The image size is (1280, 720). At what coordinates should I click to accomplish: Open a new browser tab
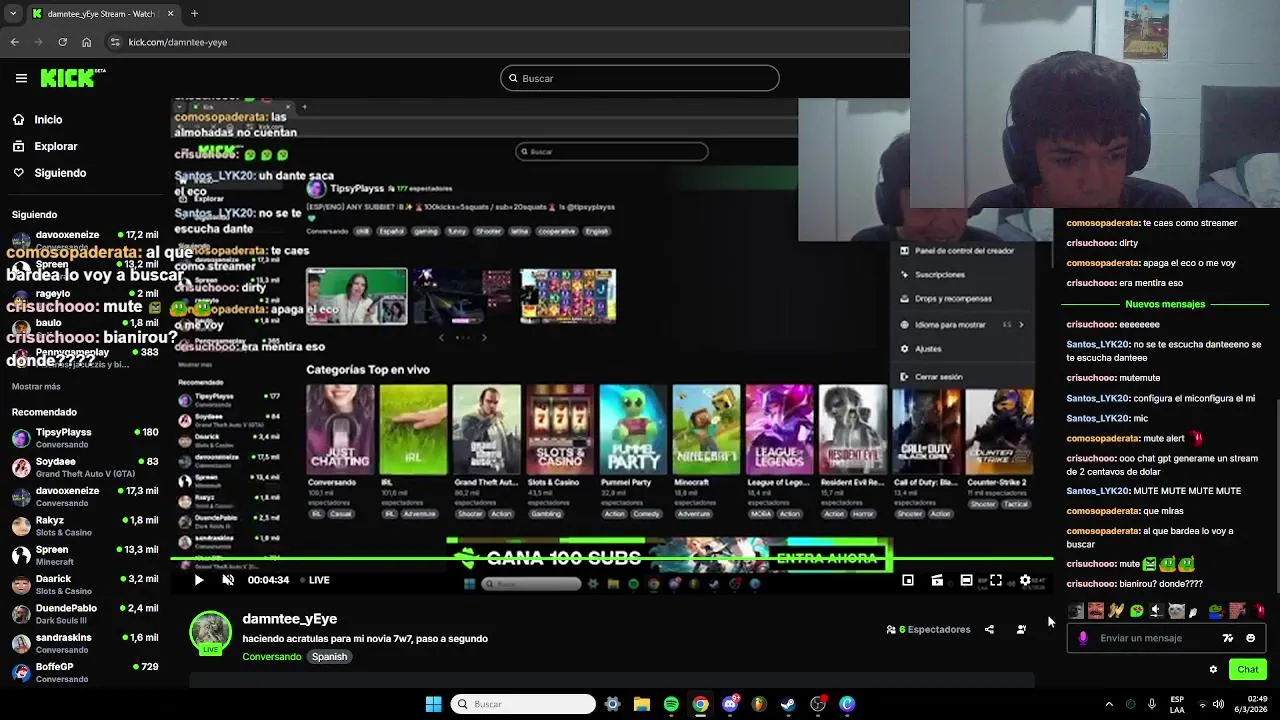click(194, 14)
